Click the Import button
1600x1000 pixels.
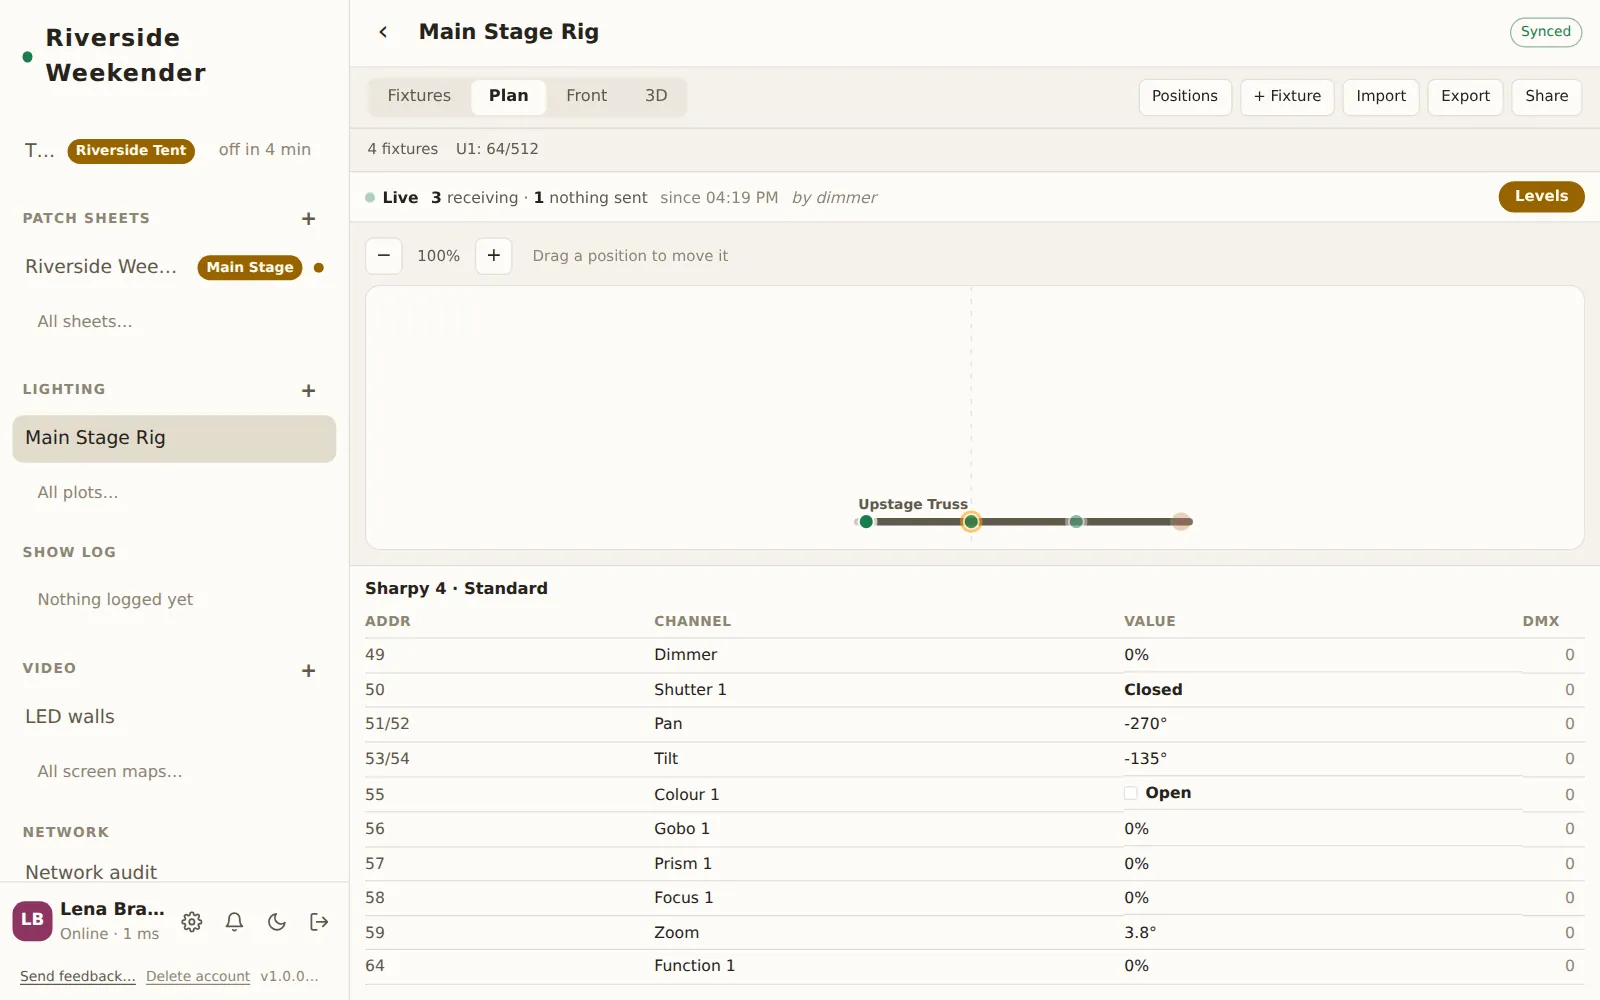(1381, 97)
